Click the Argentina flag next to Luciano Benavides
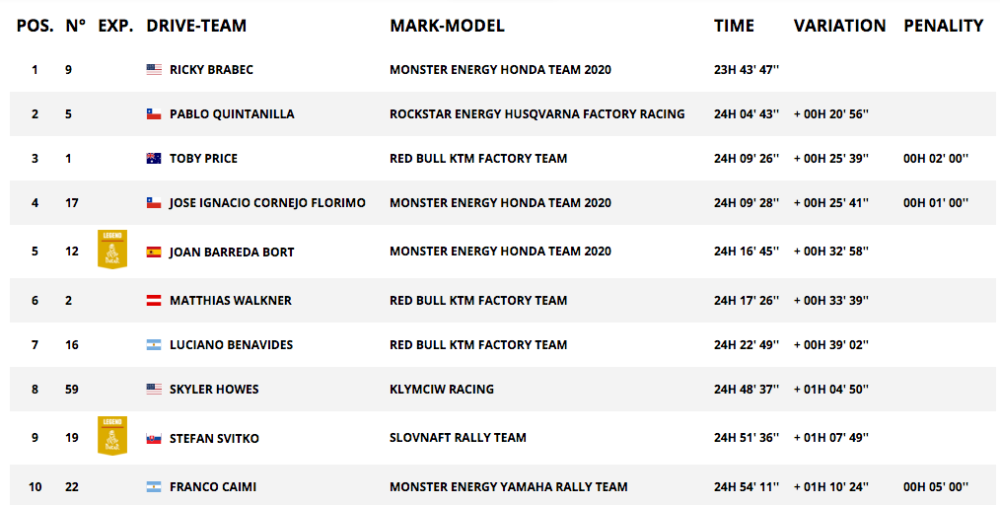Screen dimensions: 1000x505 coord(154,344)
